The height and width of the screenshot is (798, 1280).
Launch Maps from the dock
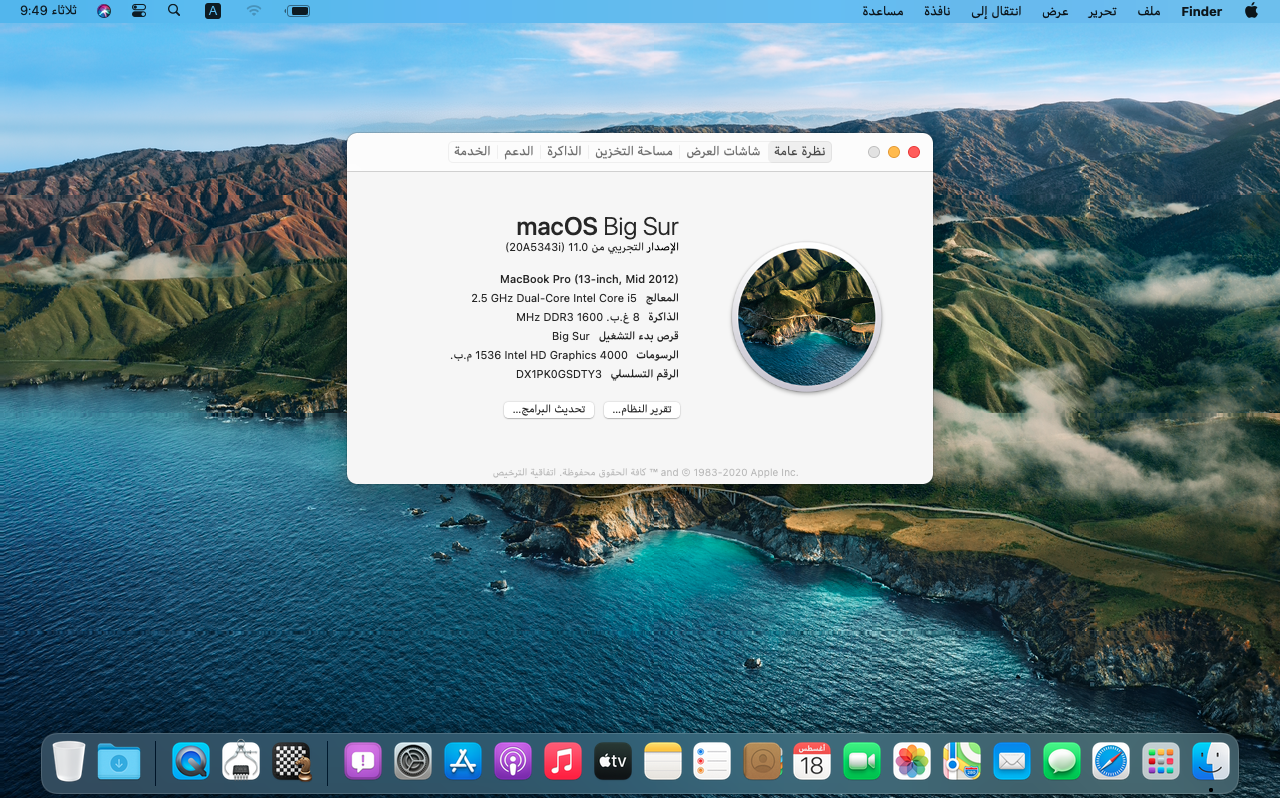(x=962, y=761)
